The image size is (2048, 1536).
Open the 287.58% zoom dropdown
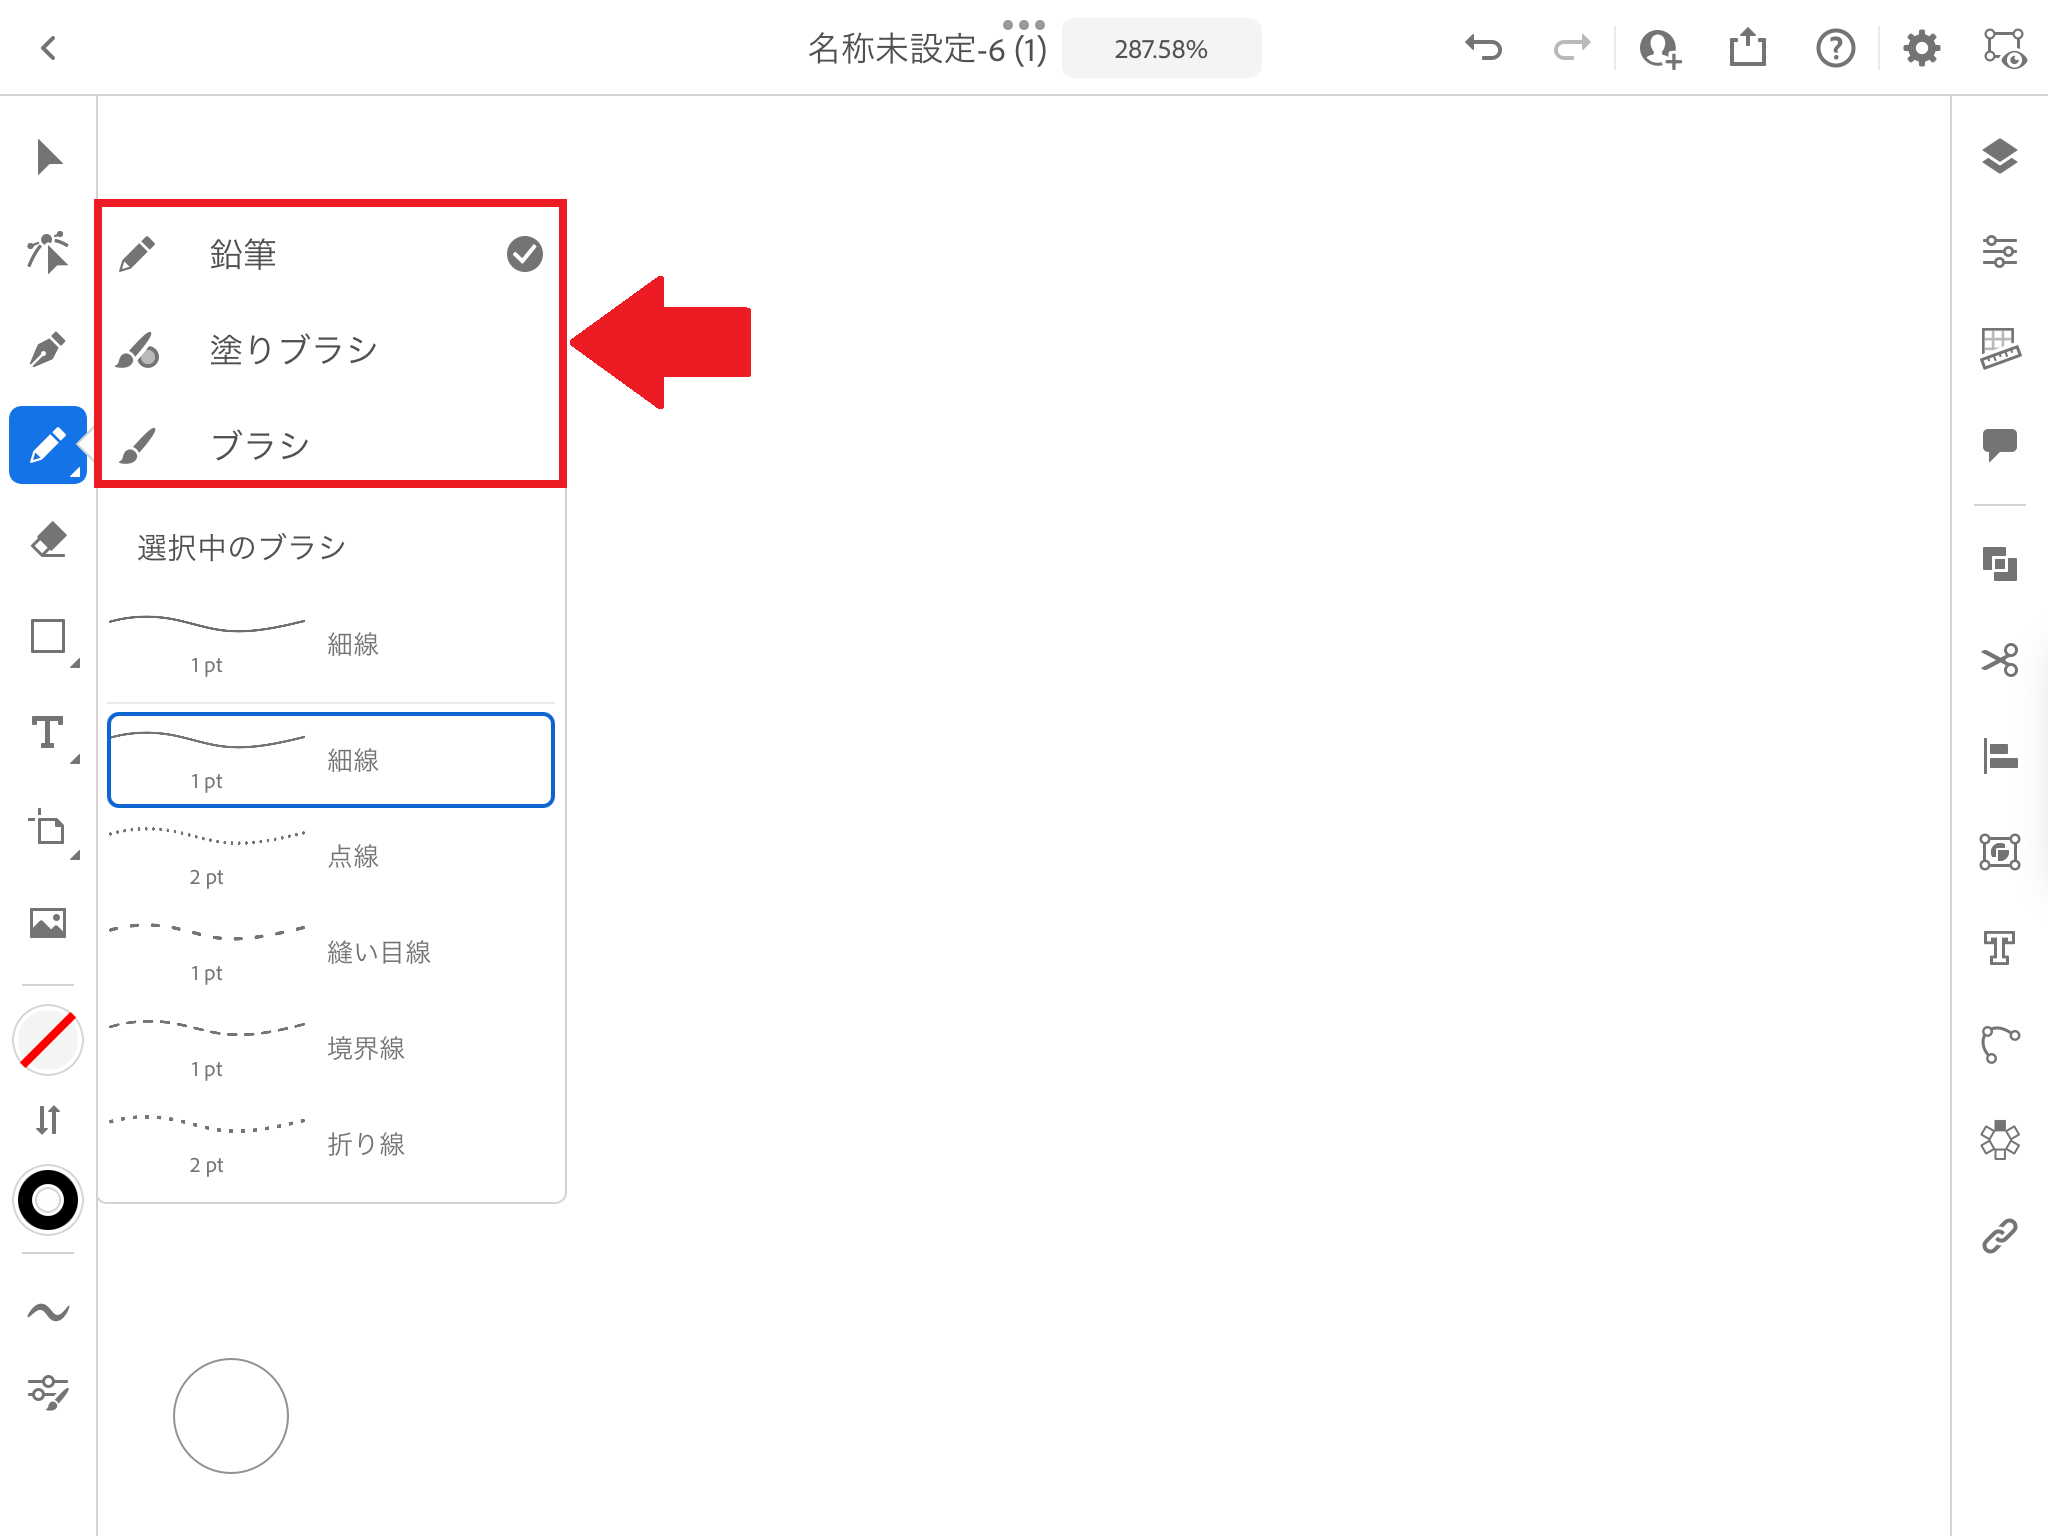click(1161, 49)
